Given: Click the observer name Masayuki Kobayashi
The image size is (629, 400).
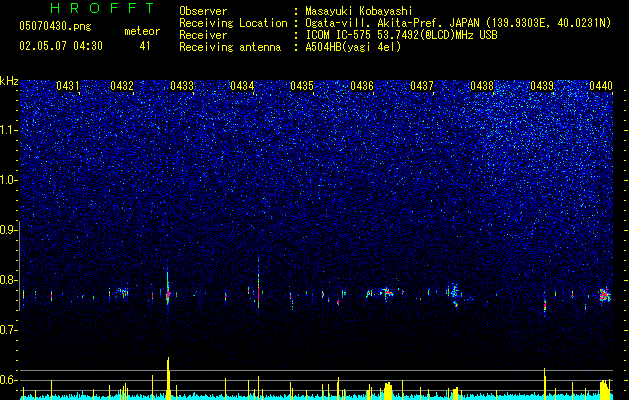Looking at the screenshot, I should tap(359, 11).
